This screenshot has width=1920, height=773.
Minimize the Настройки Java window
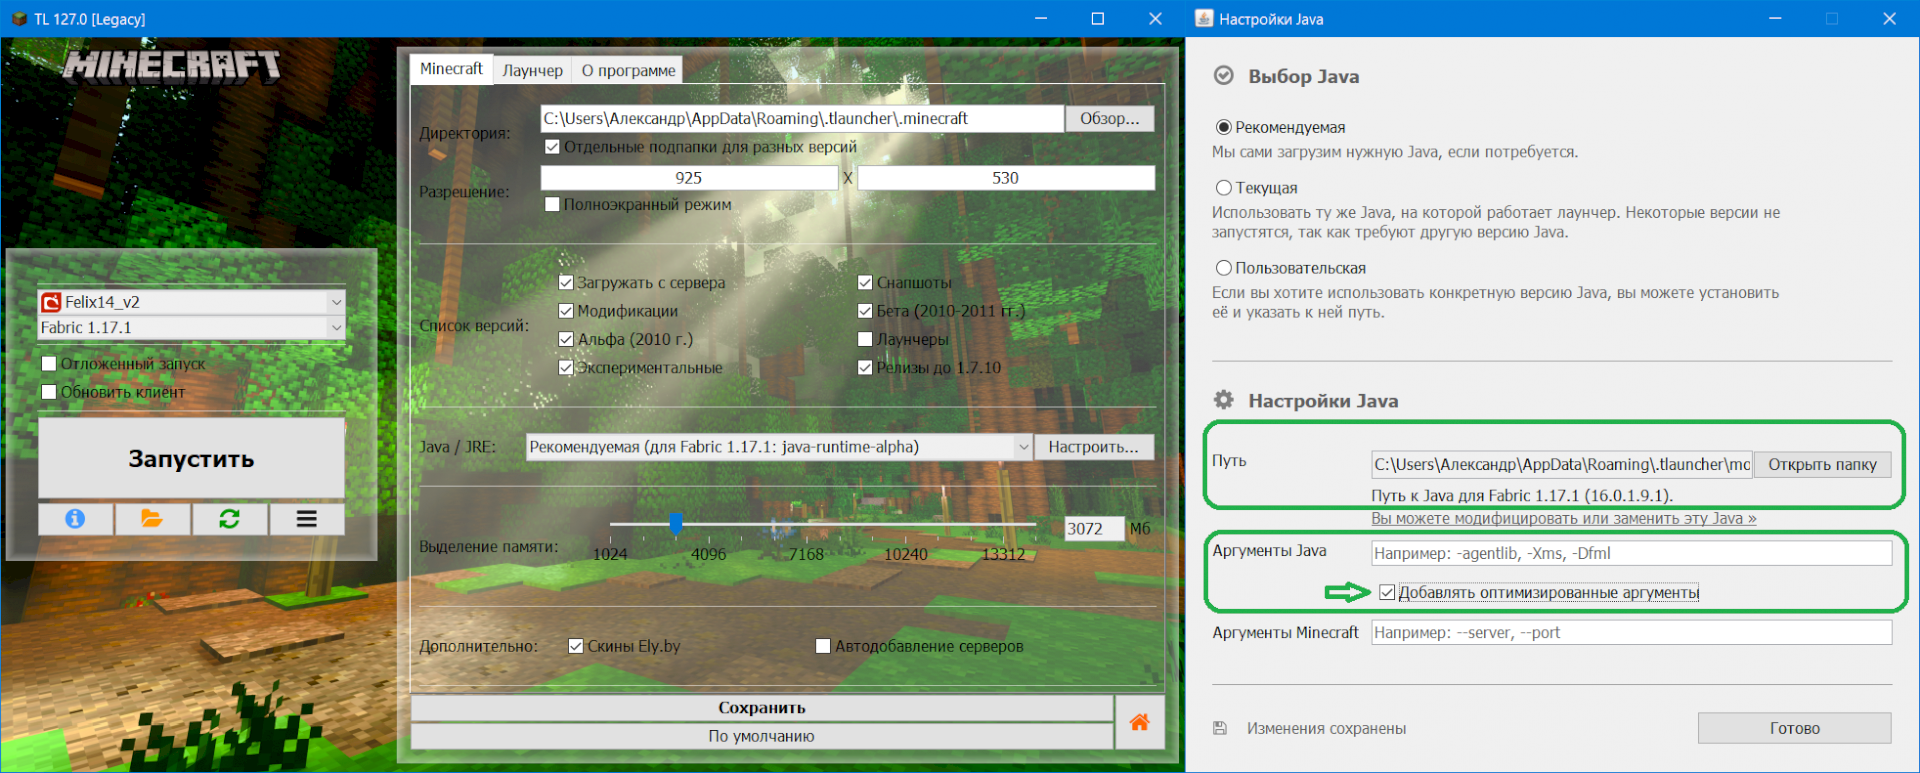[x=1775, y=19]
